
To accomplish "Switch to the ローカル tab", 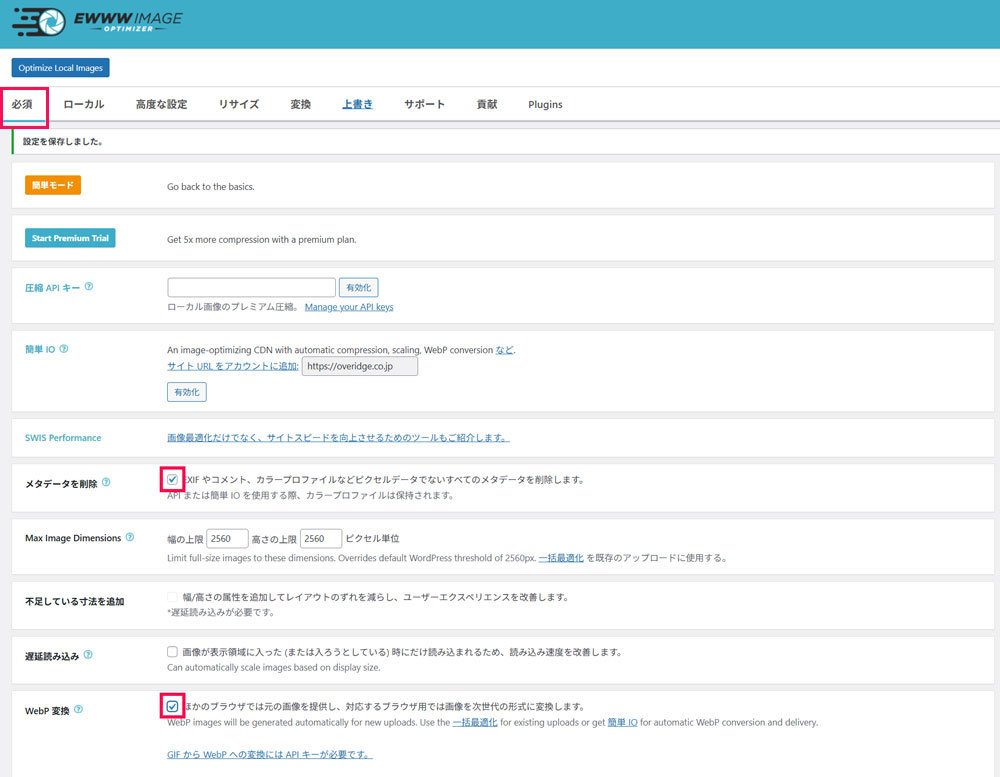I will pyautogui.click(x=84, y=104).
